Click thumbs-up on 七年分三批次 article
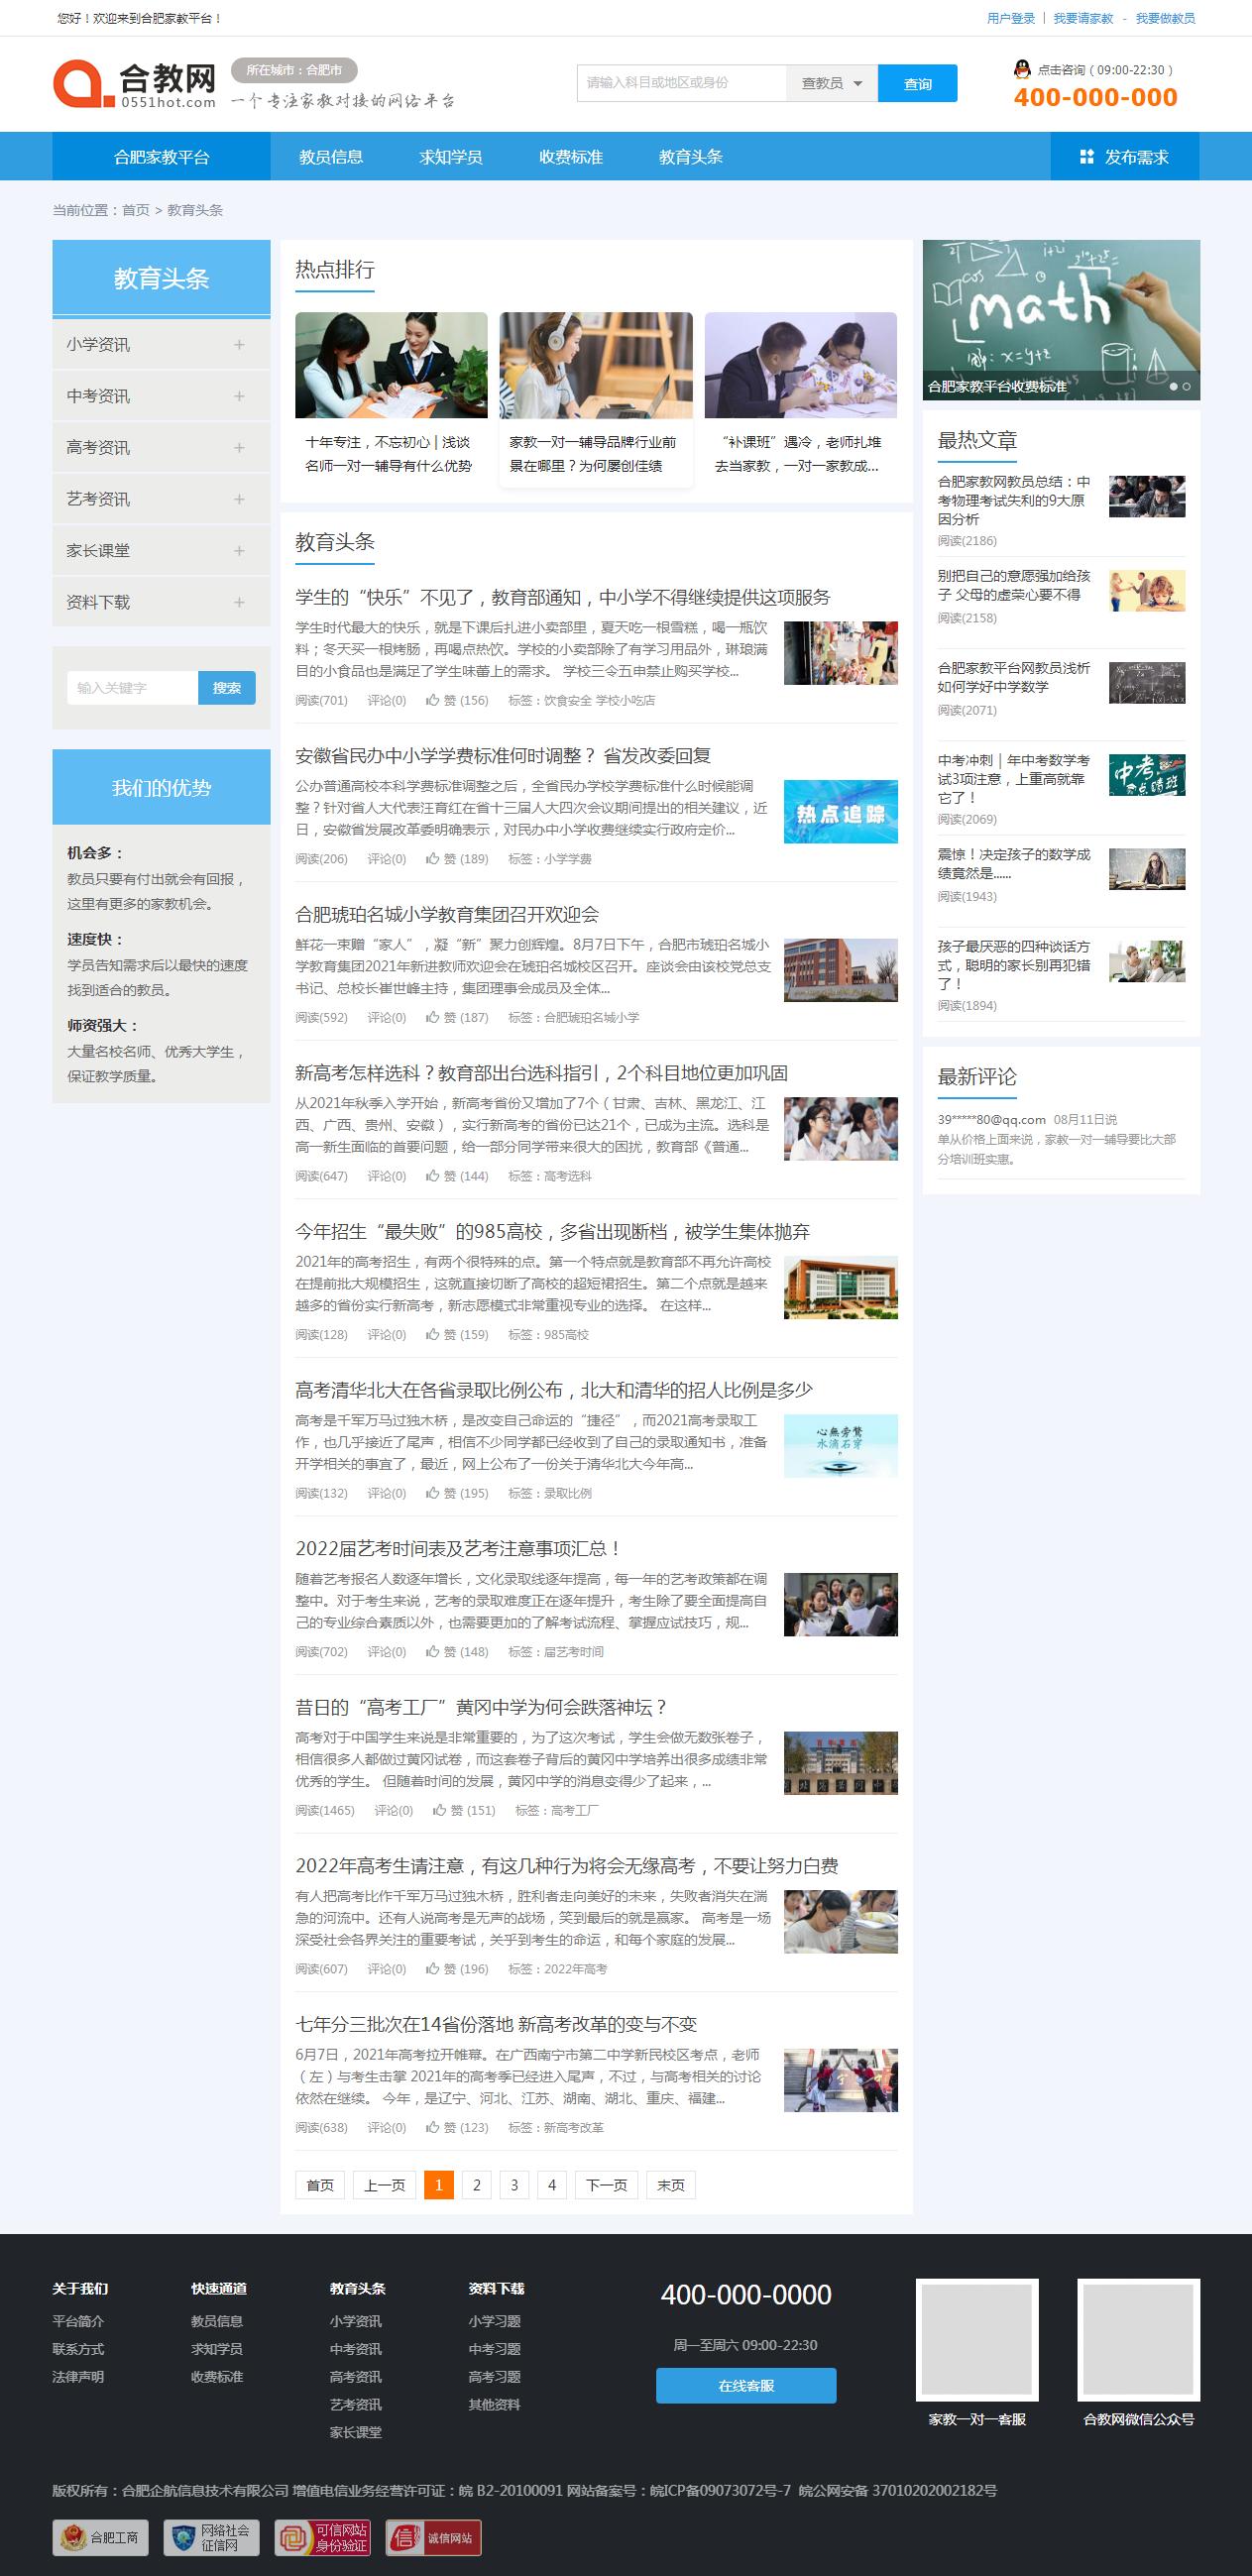Image resolution: width=1252 pixels, height=2576 pixels. point(432,2127)
